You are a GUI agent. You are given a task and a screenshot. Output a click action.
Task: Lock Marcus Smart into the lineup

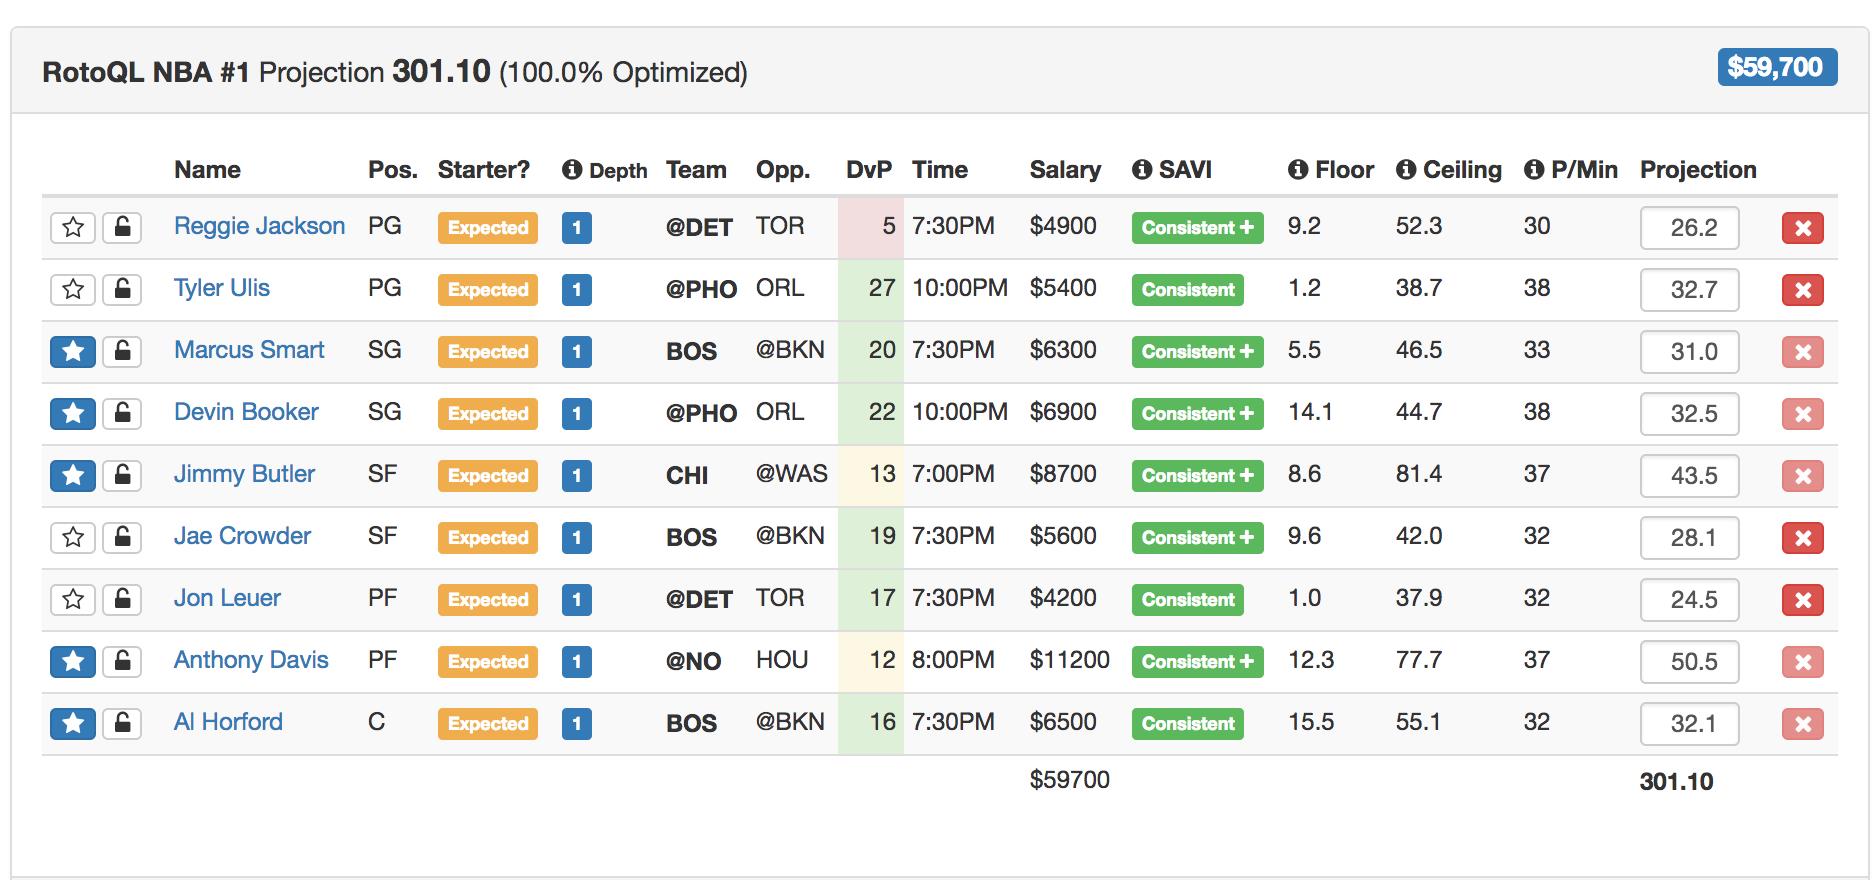[x=122, y=351]
